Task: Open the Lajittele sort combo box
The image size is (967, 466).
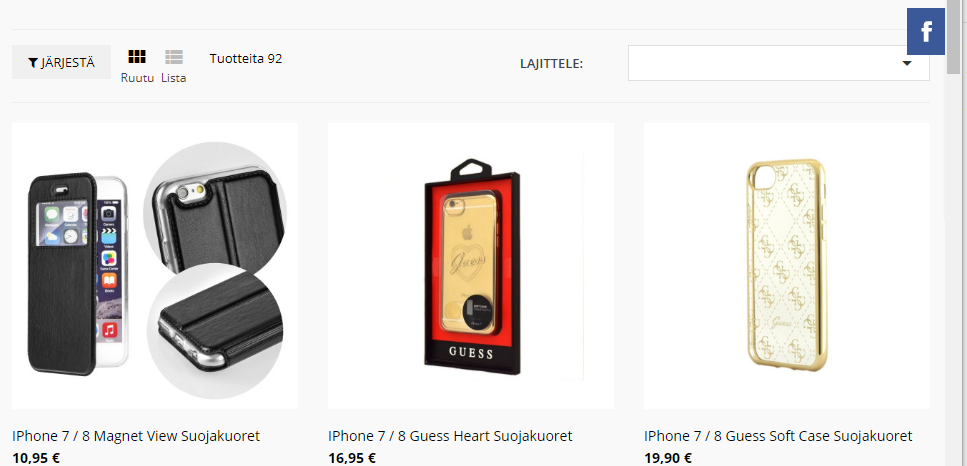Action: tap(778, 63)
